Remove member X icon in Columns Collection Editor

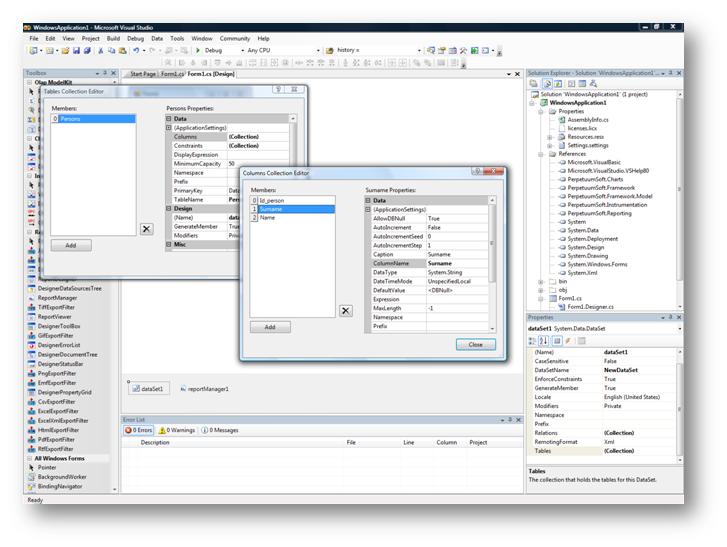[x=345, y=311]
